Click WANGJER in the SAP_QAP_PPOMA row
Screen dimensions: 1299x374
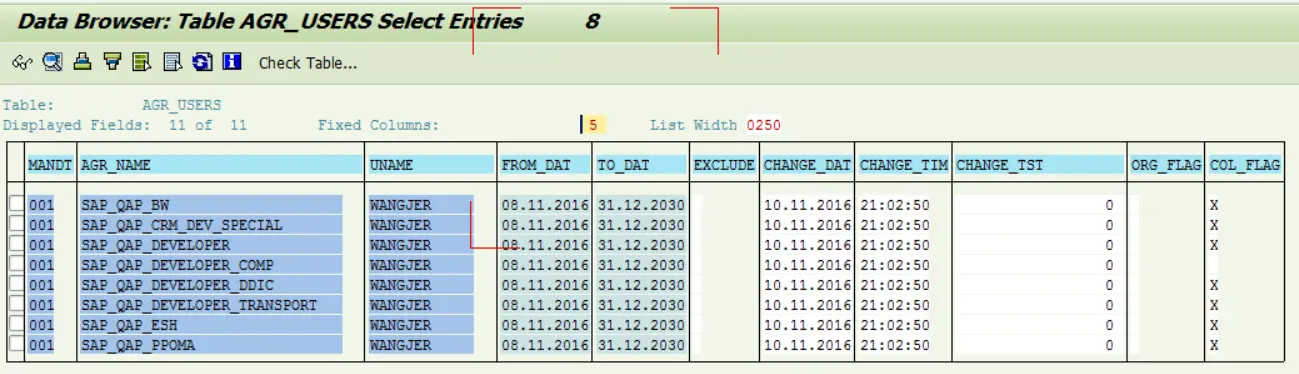pos(421,345)
